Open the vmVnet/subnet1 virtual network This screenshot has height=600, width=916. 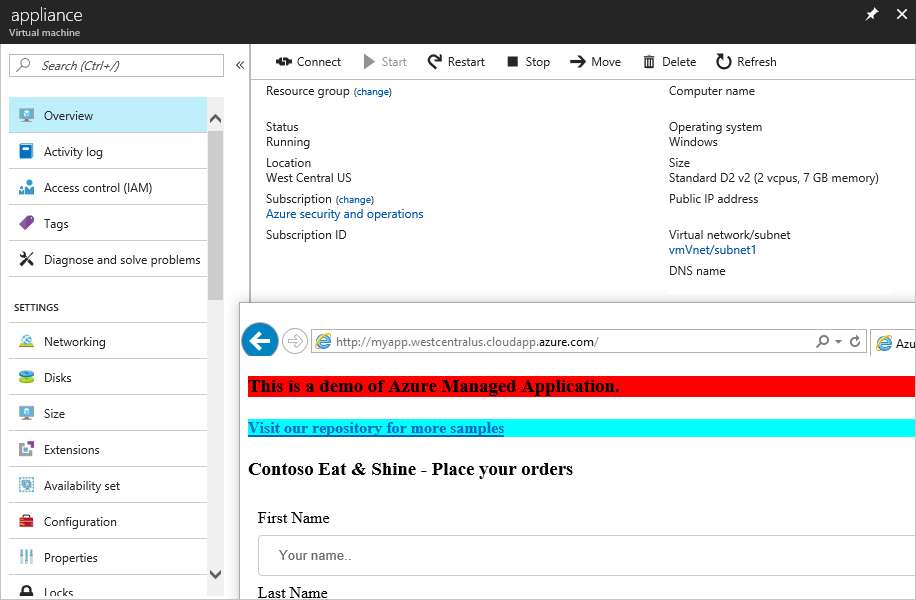712,250
